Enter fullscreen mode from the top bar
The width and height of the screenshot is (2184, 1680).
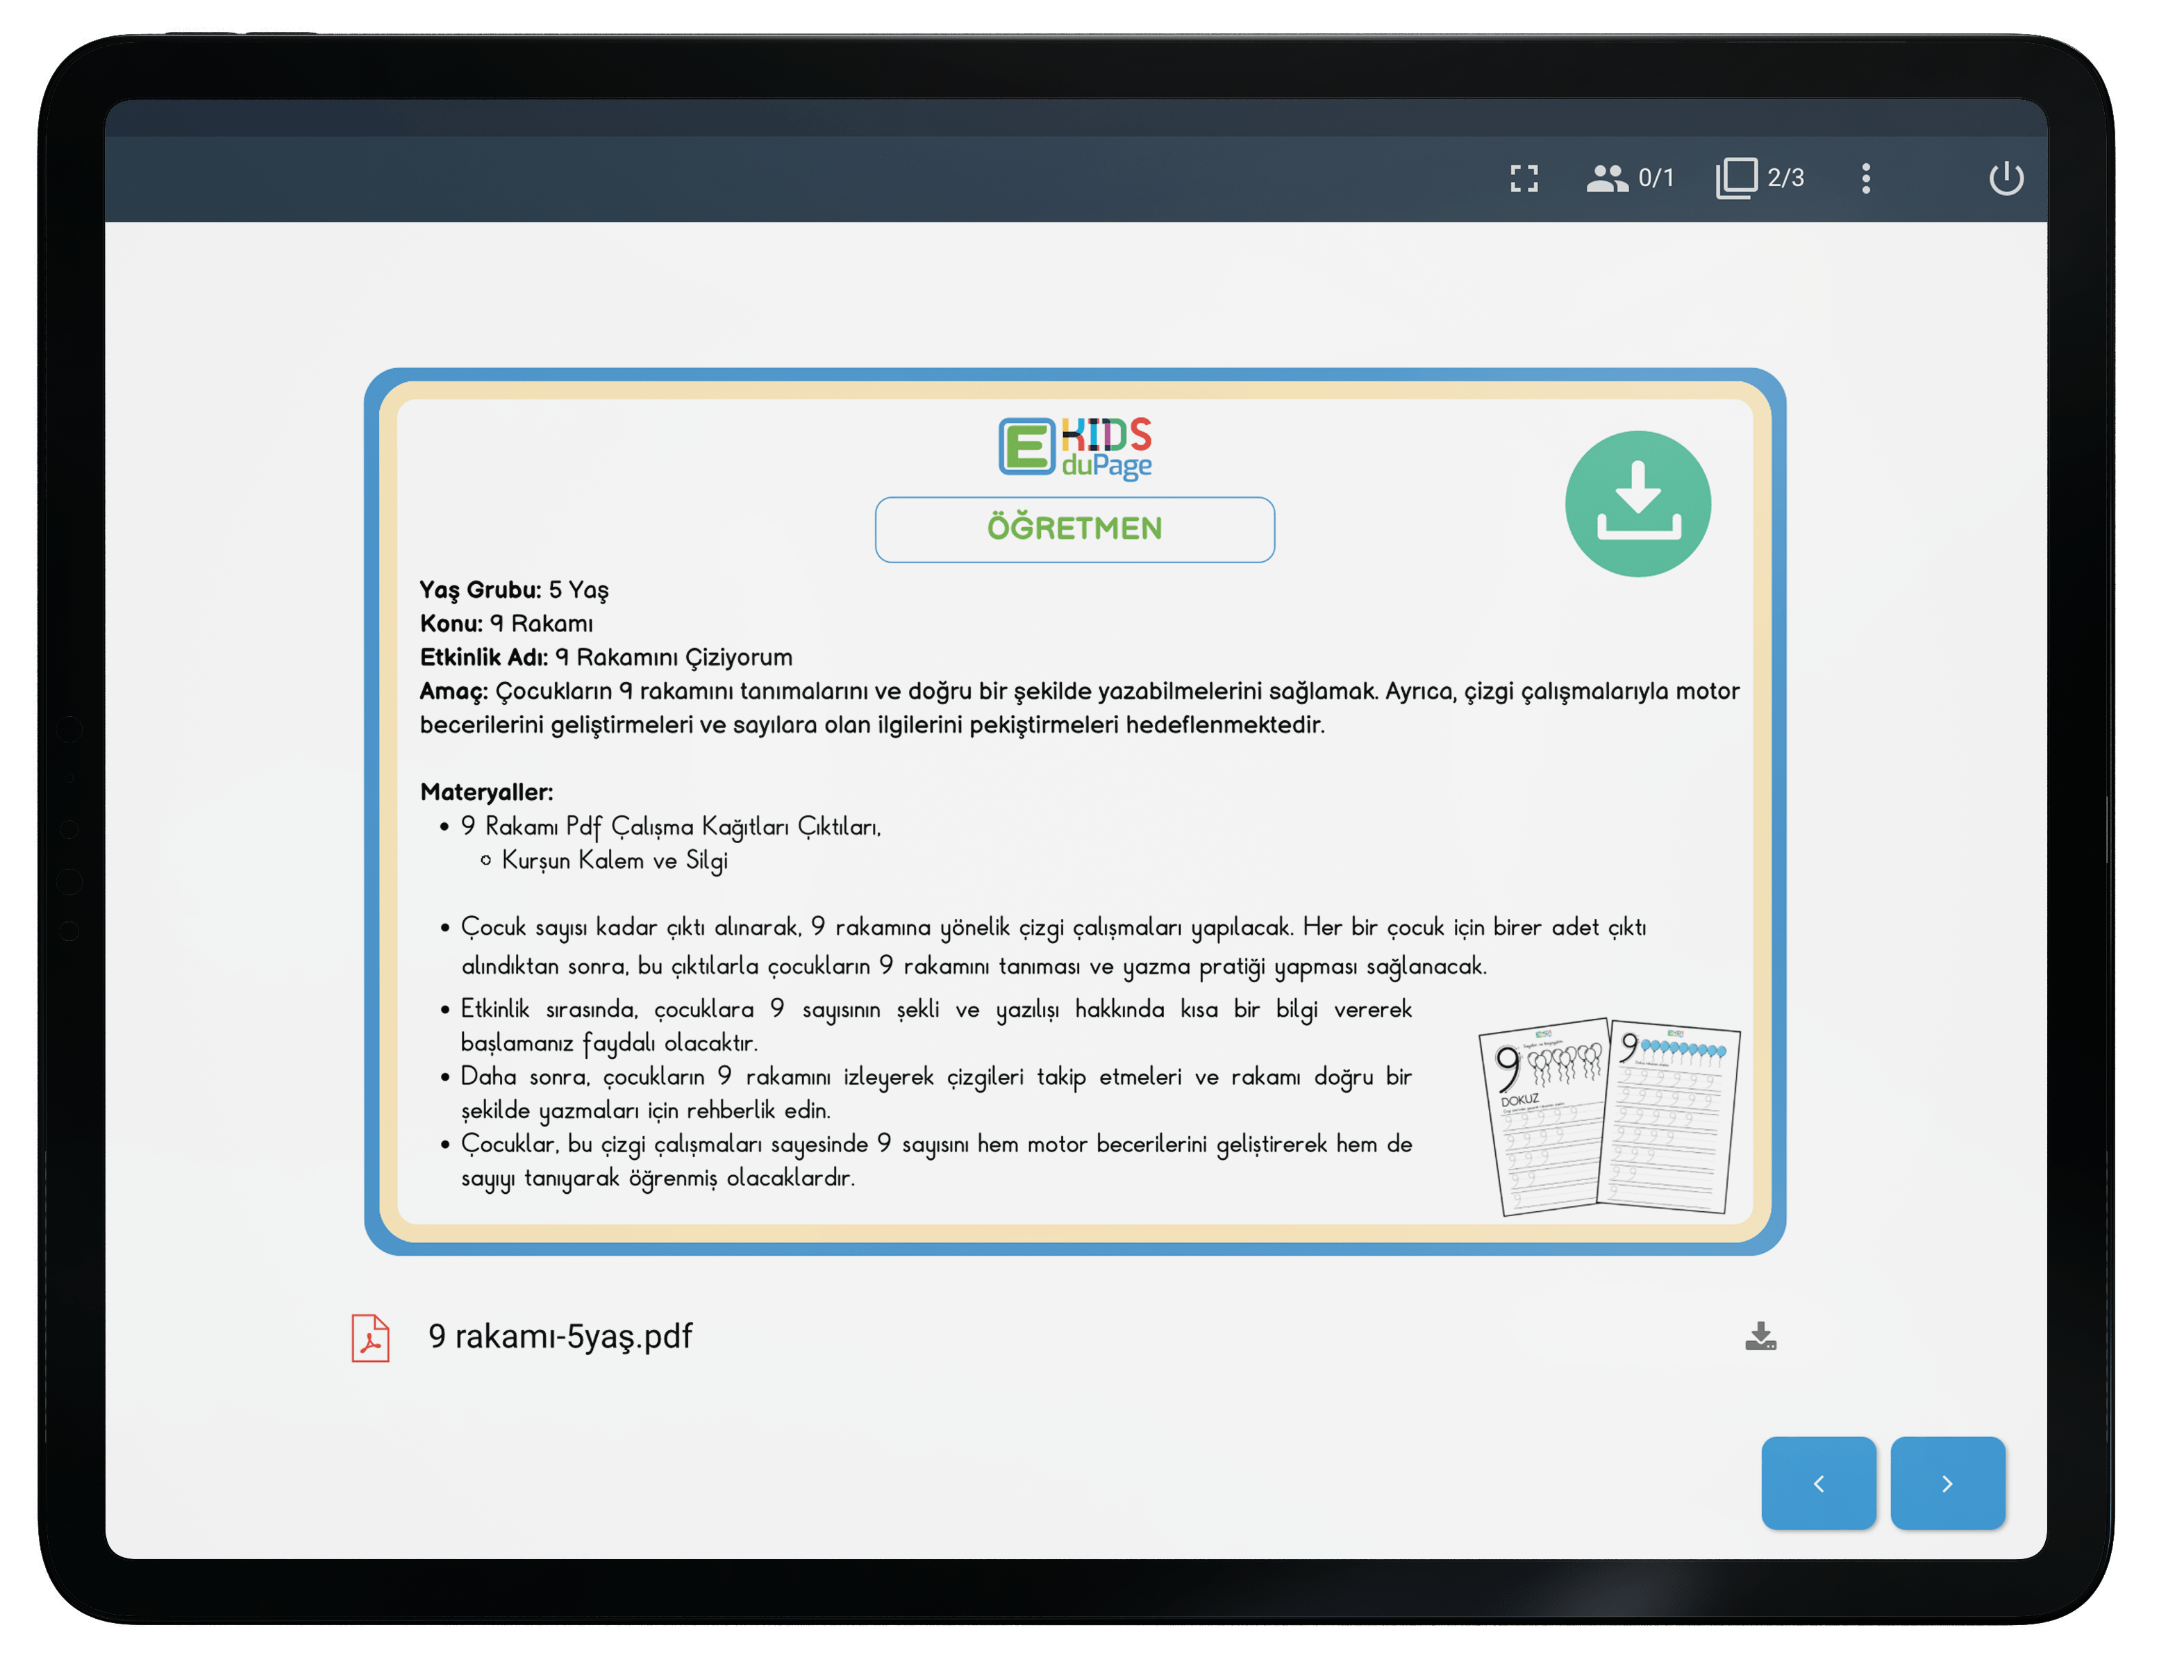coord(1523,178)
